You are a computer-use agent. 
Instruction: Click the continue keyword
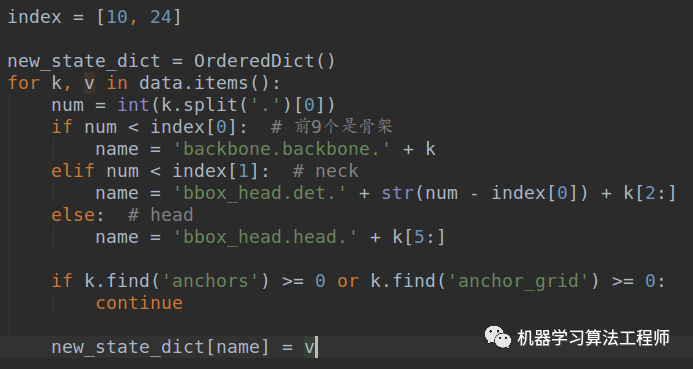pyautogui.click(x=139, y=303)
